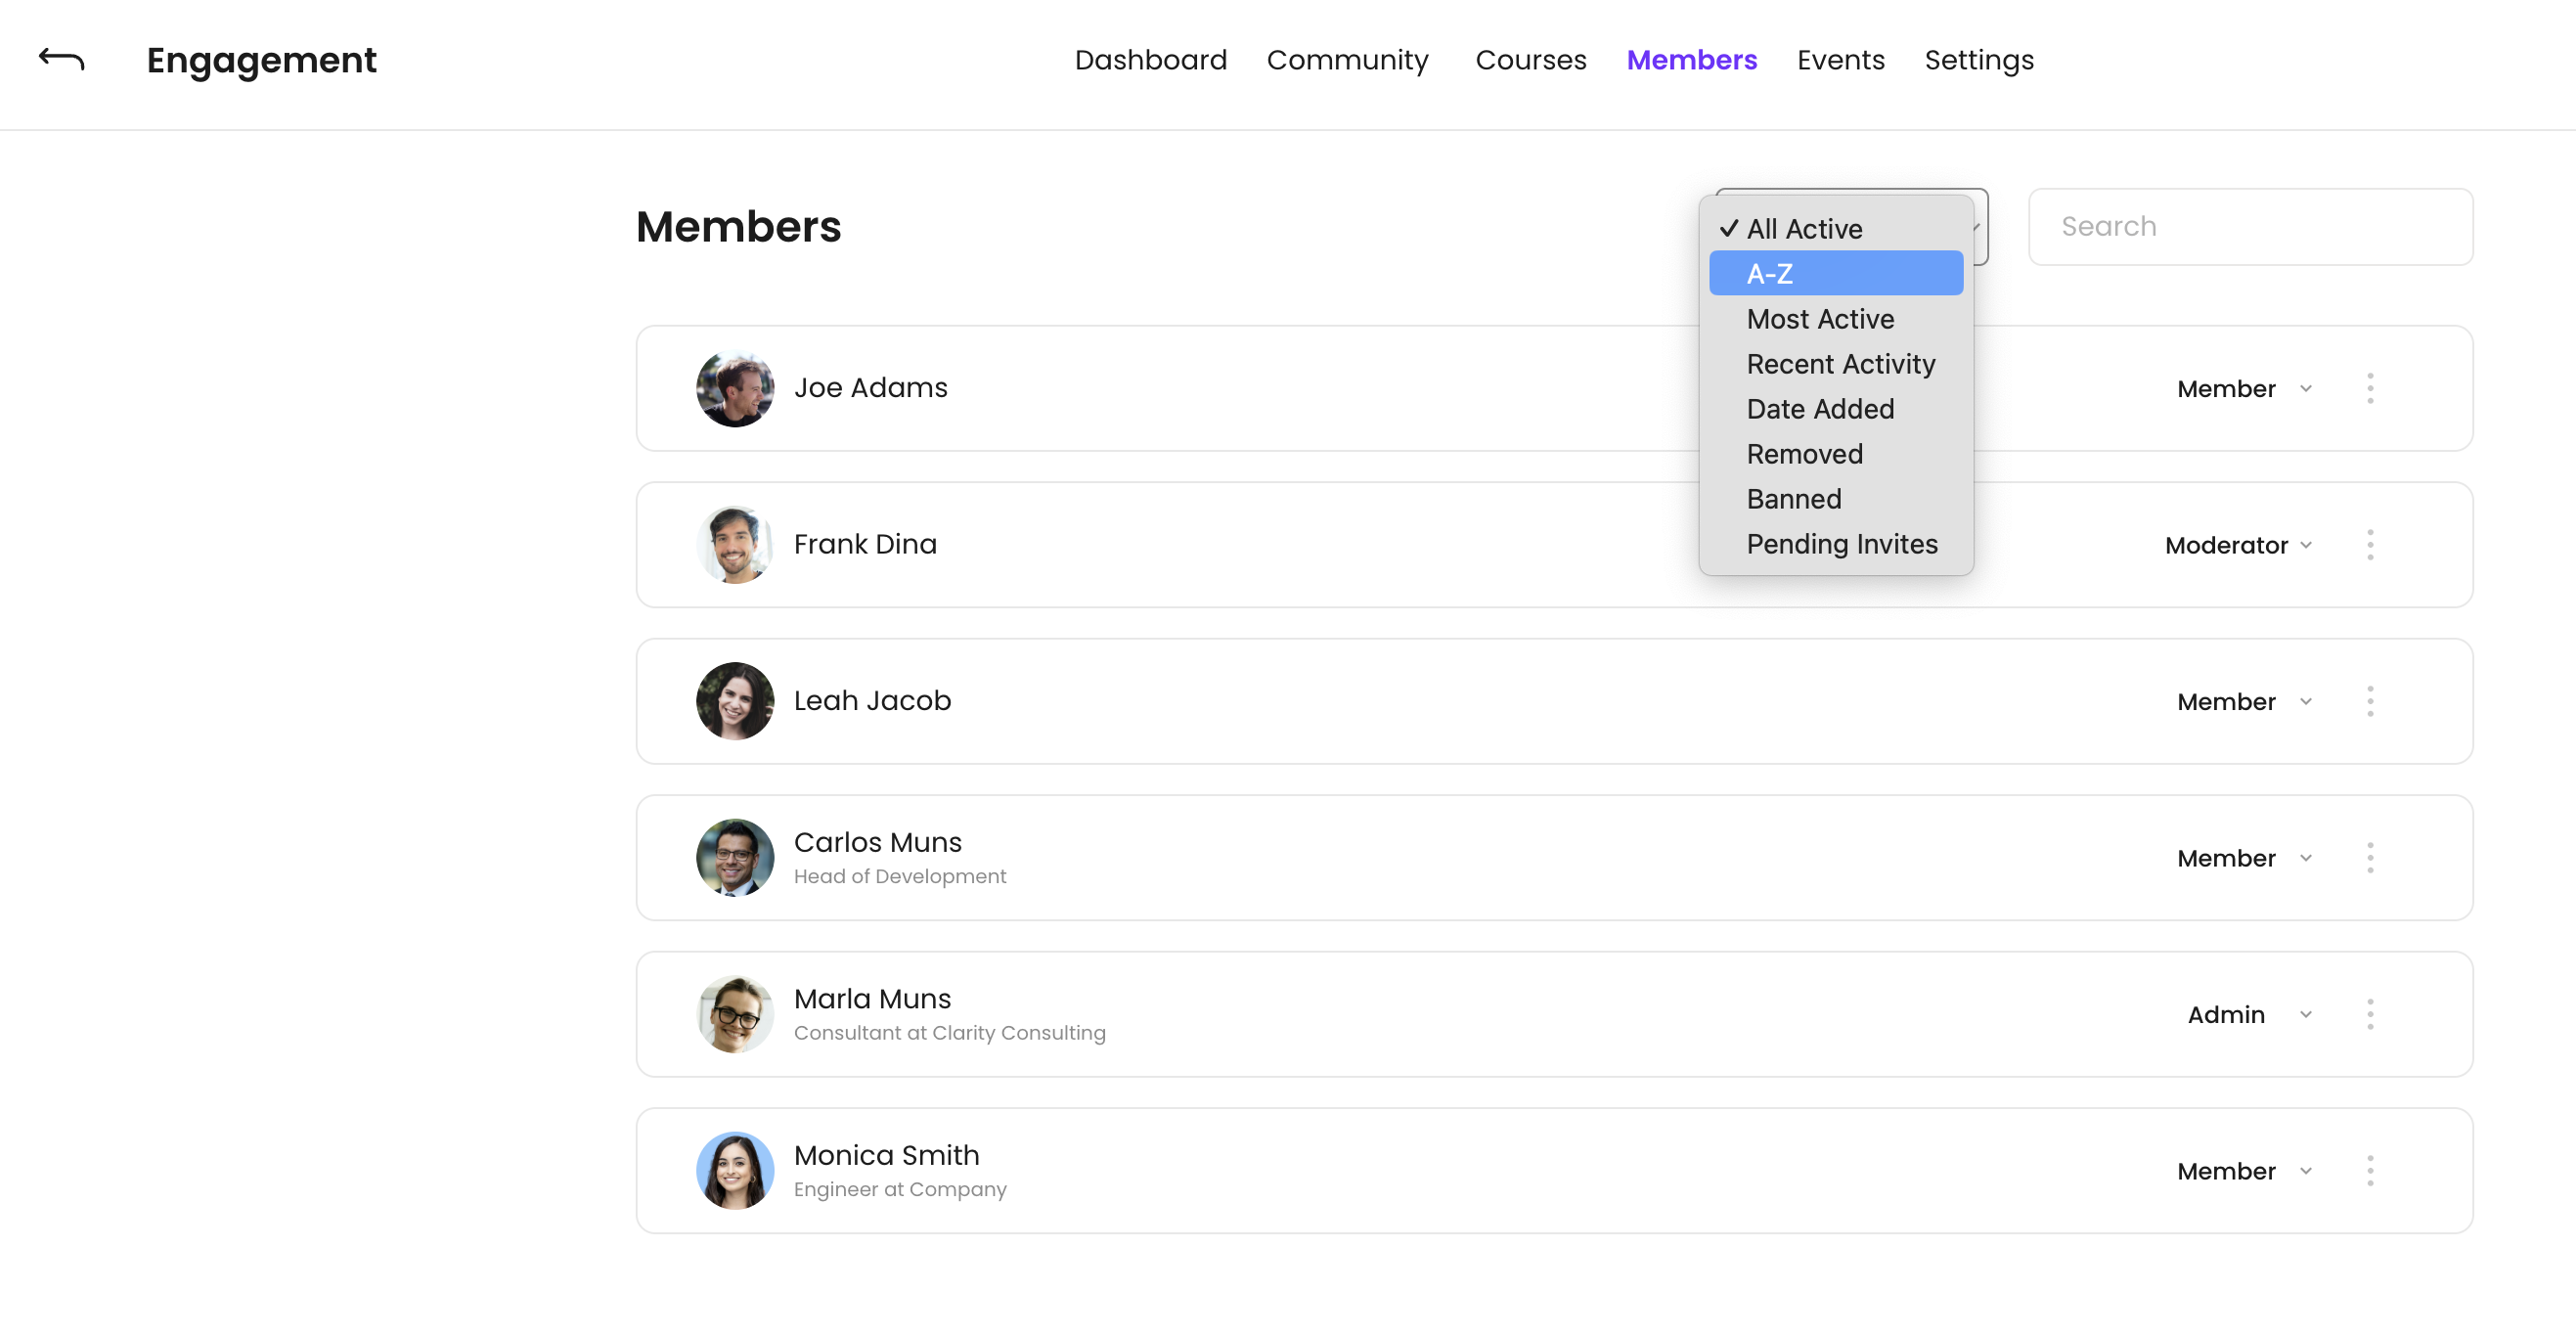Screen dimensions: 2576x1336
Task: Click Carlos Muns' profile photo
Action: tap(734, 857)
